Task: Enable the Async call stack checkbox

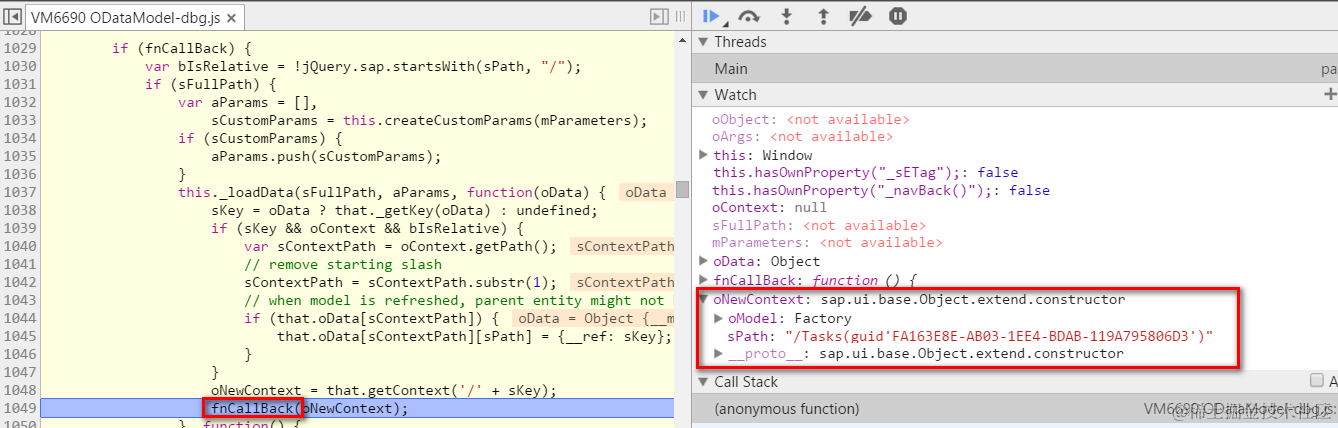Action: click(x=1317, y=381)
